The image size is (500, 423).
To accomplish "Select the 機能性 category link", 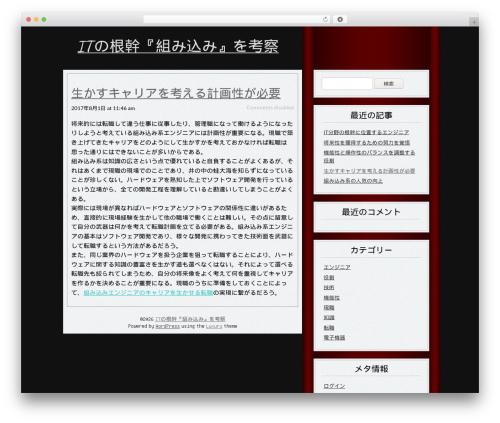I will tap(331, 298).
